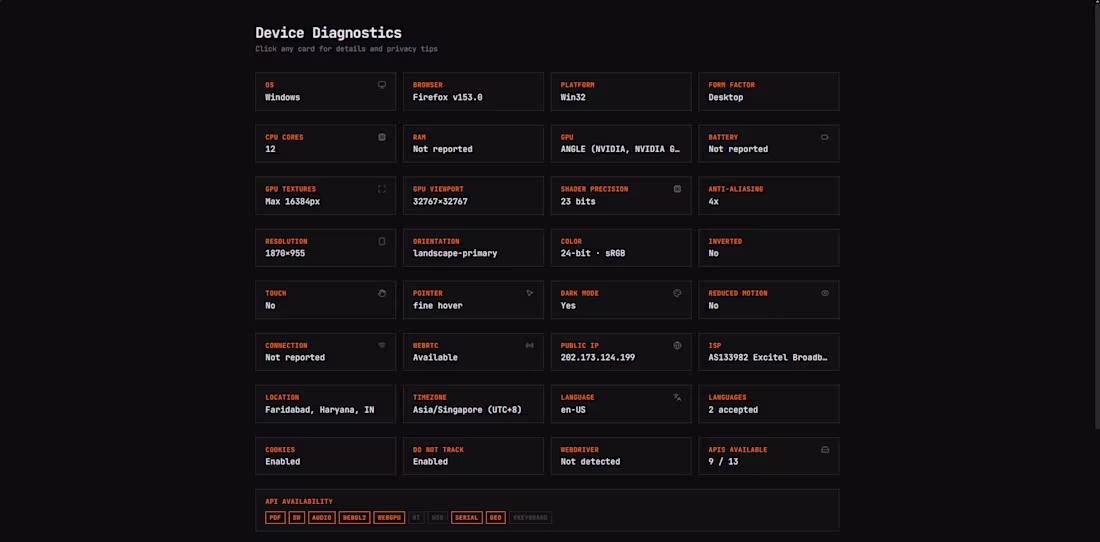
Task: Click the wifi icon in Connection card
Action: click(x=382, y=345)
